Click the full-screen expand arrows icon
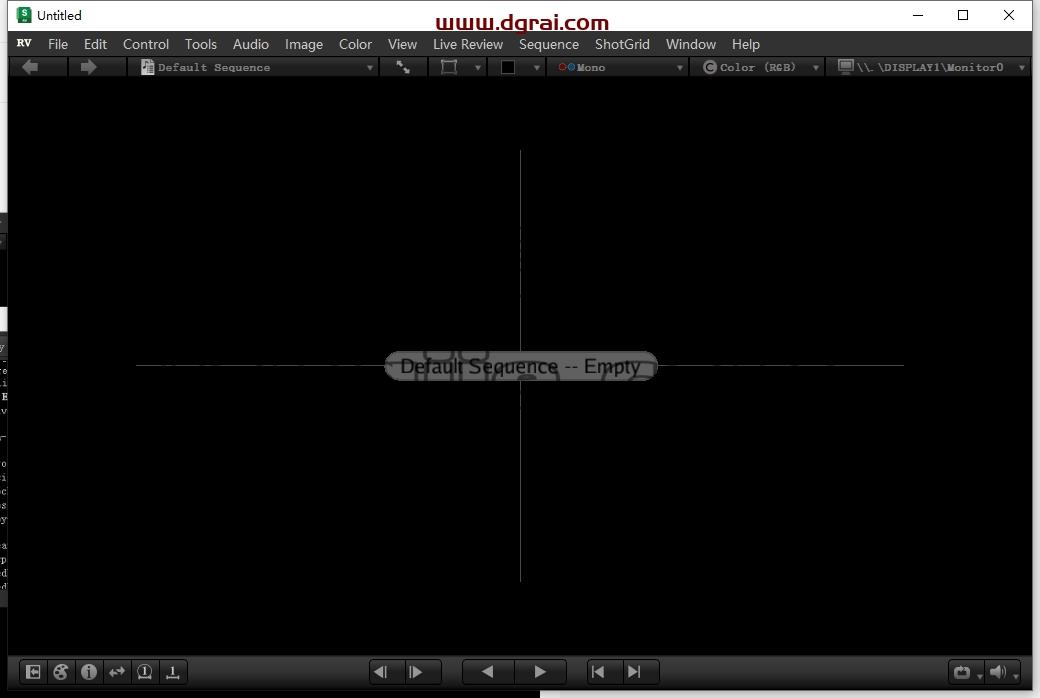The height and width of the screenshot is (698, 1040). 403,67
